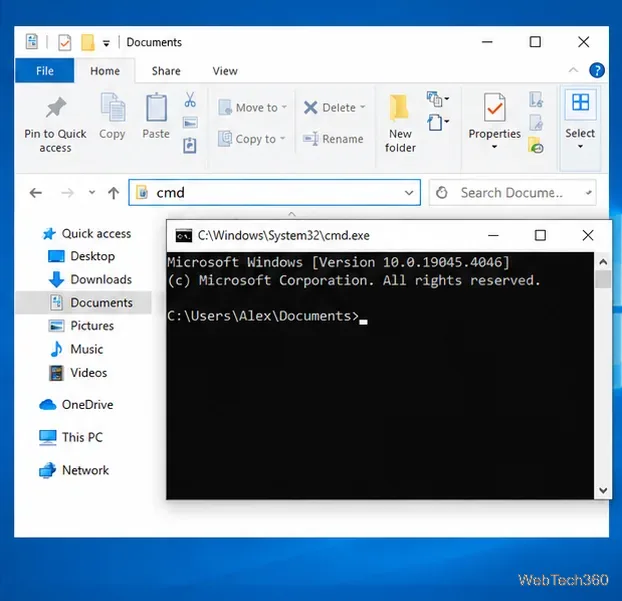
Task: Select This PC in navigation pane
Action: point(71,437)
